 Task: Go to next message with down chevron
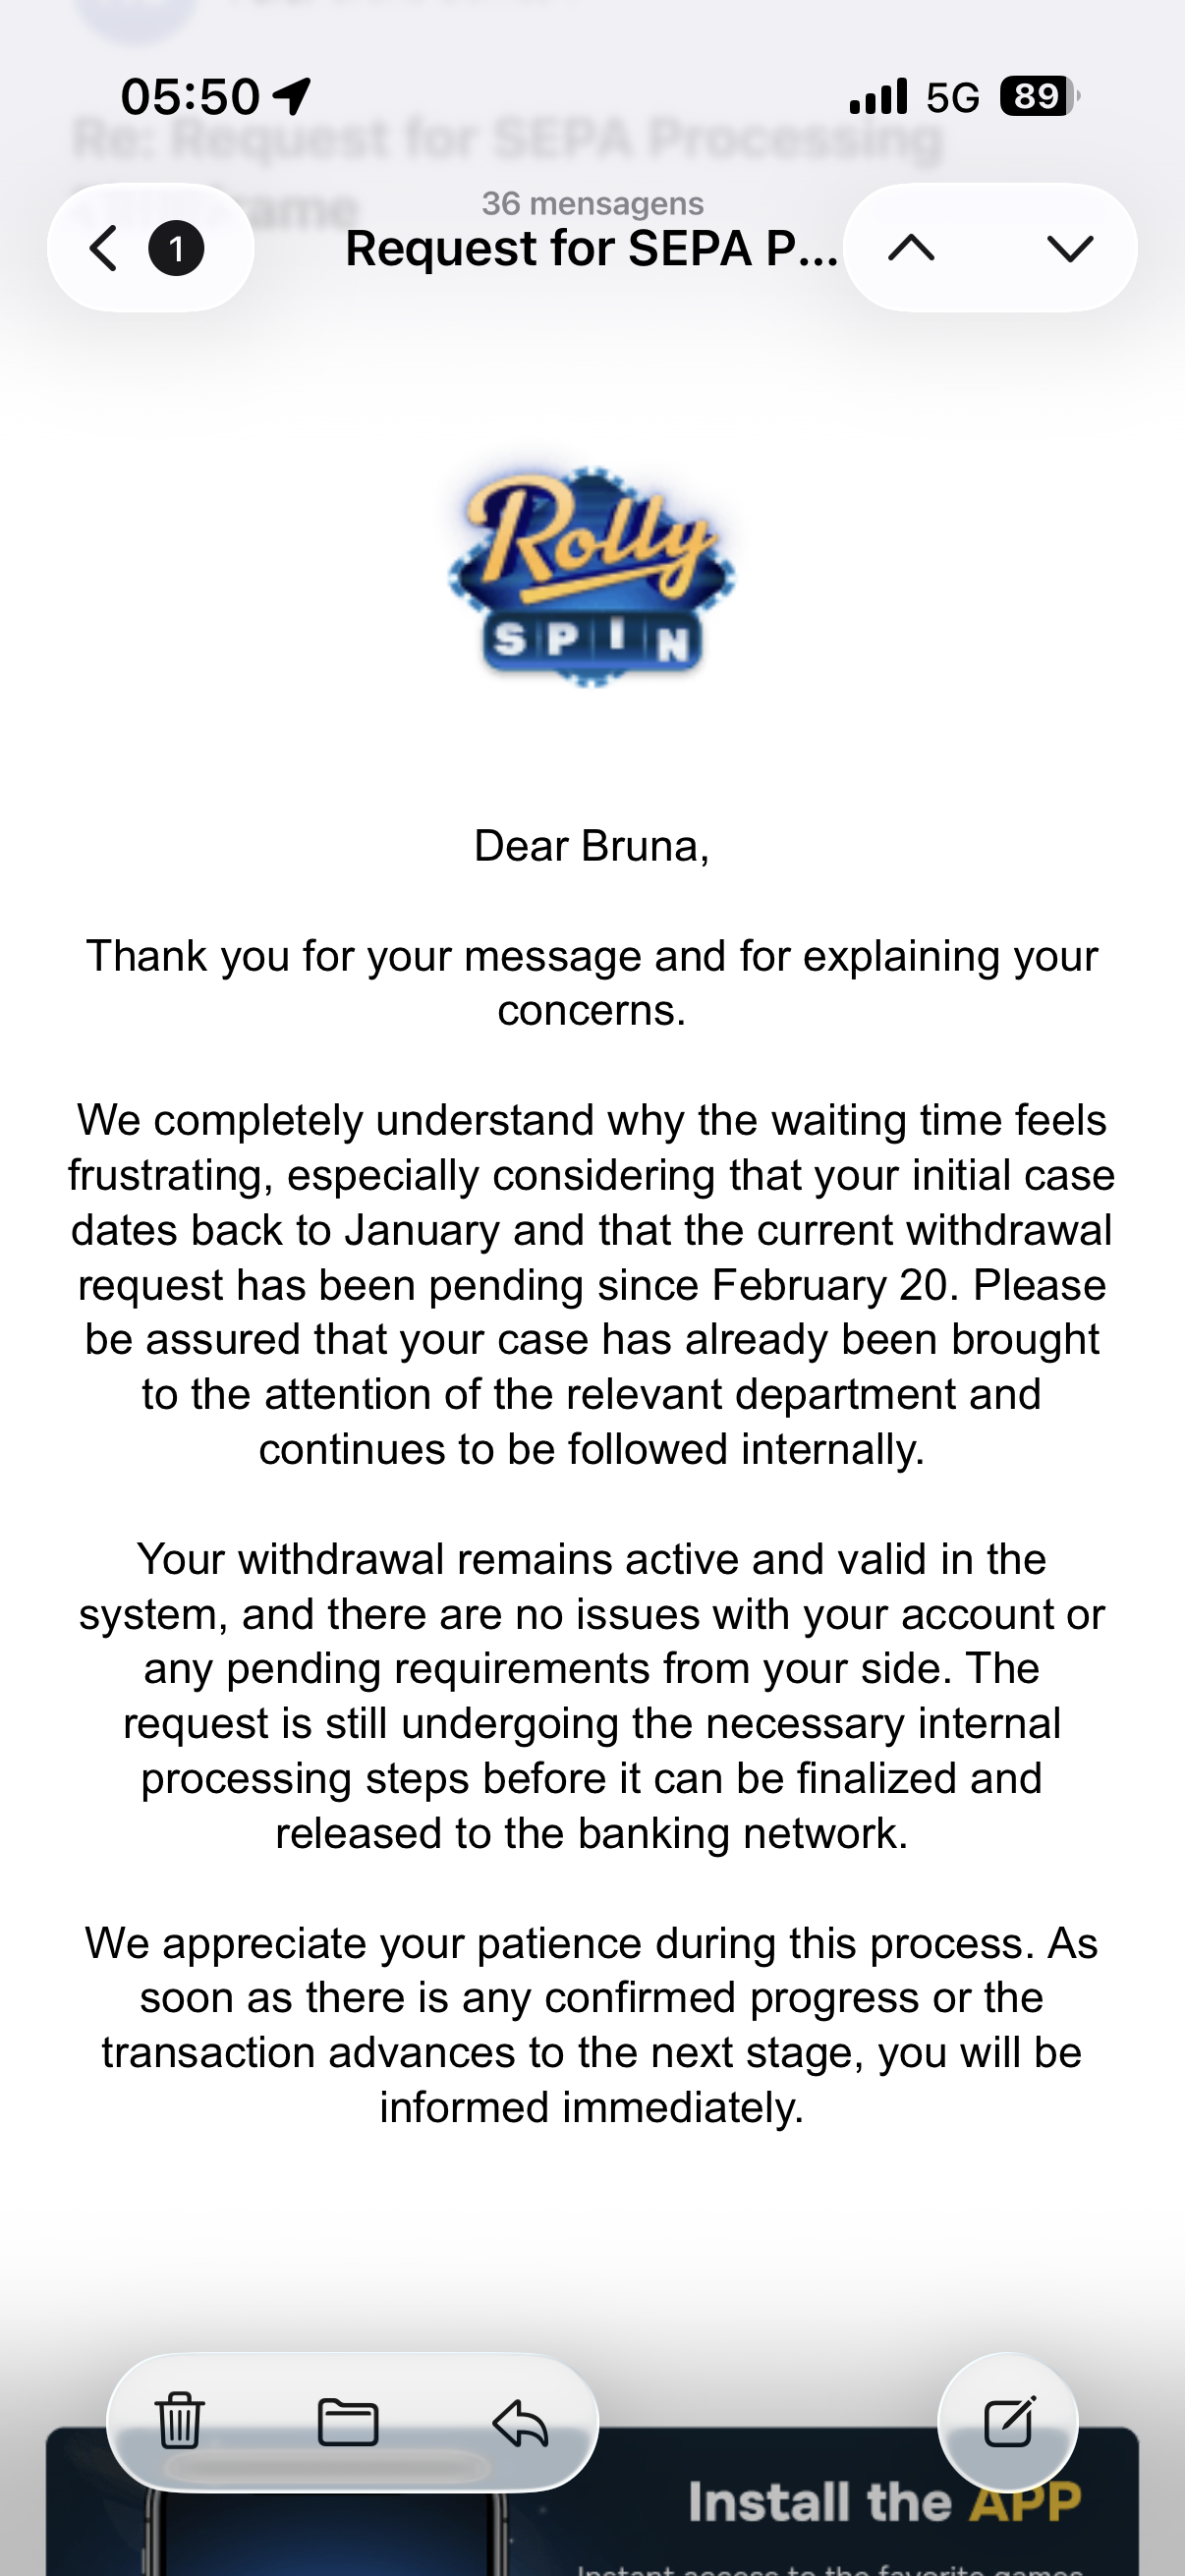(x=1069, y=248)
